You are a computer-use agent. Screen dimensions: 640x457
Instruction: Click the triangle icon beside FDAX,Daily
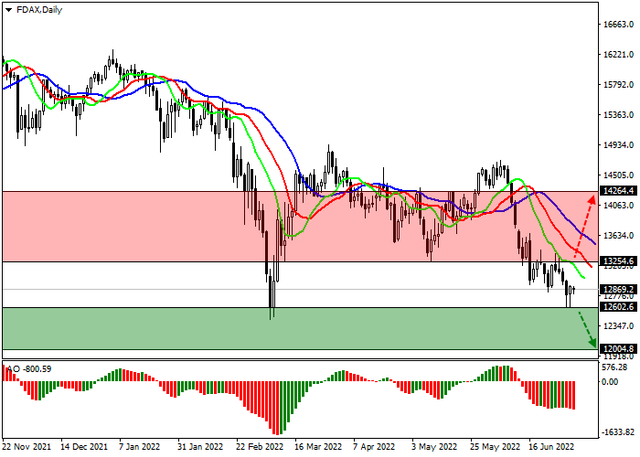(9, 9)
